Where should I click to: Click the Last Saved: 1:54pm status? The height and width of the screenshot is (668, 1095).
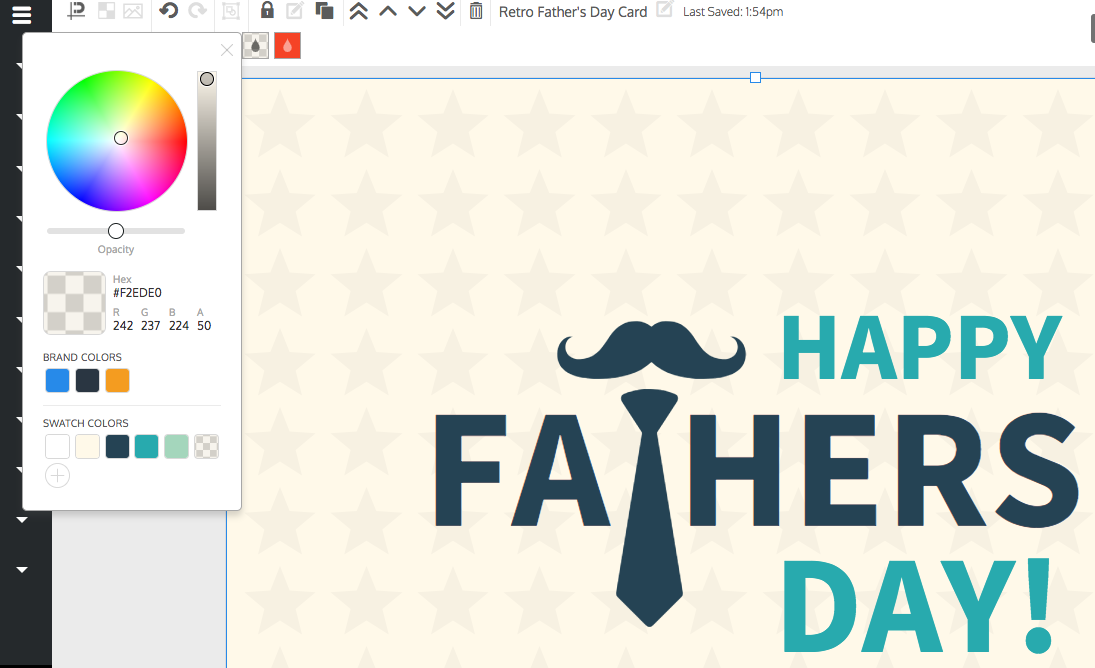tap(733, 11)
